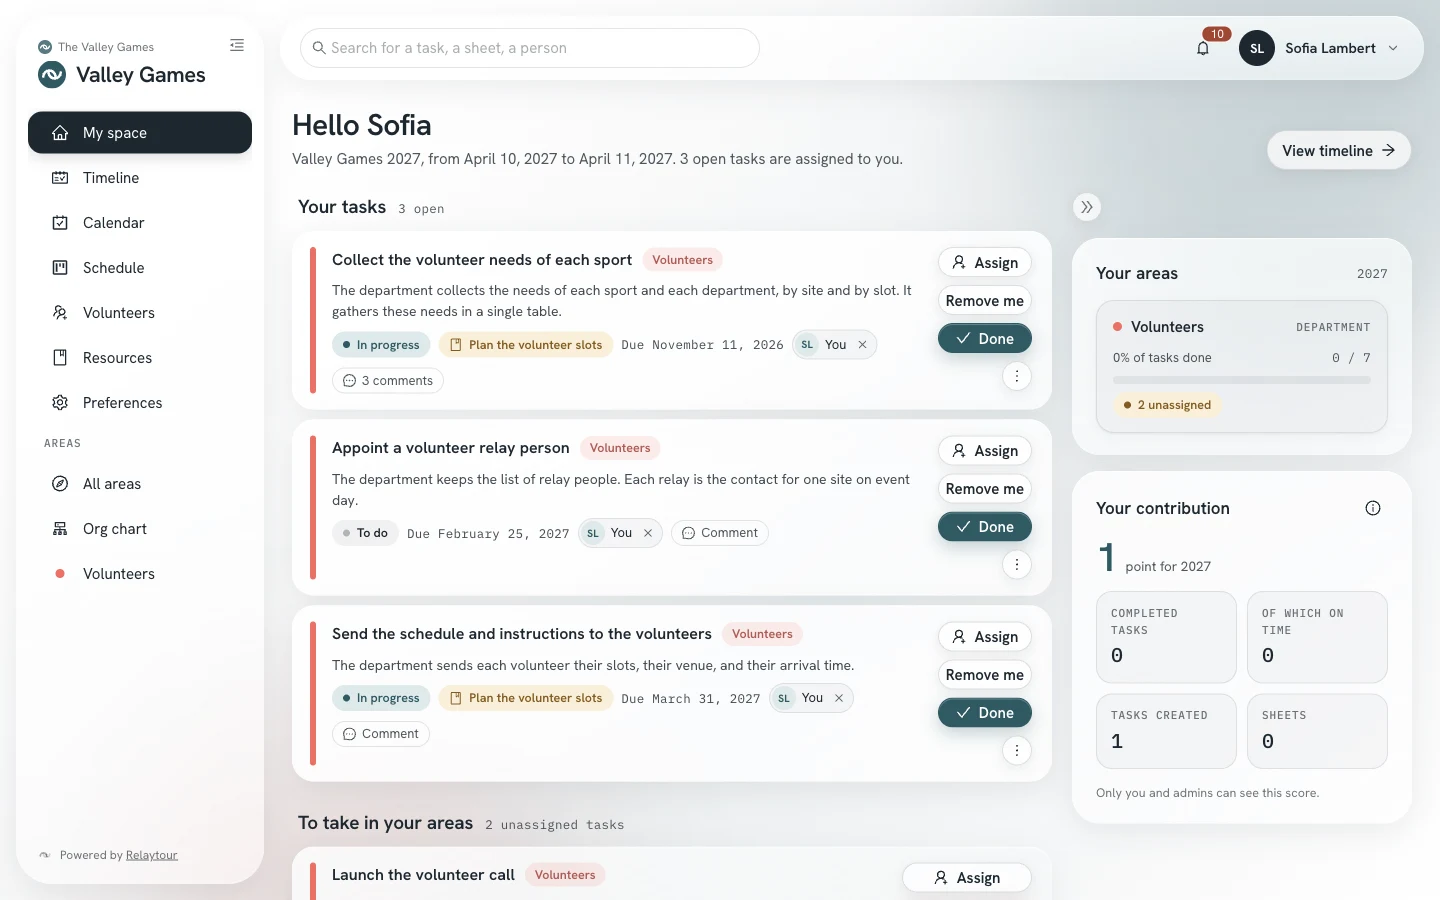The image size is (1440, 900).
Task: Open the Timeline page
Action: point(140,178)
